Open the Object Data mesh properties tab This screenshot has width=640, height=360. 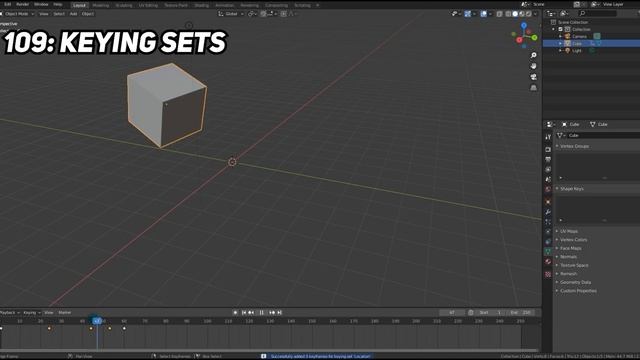(x=548, y=252)
